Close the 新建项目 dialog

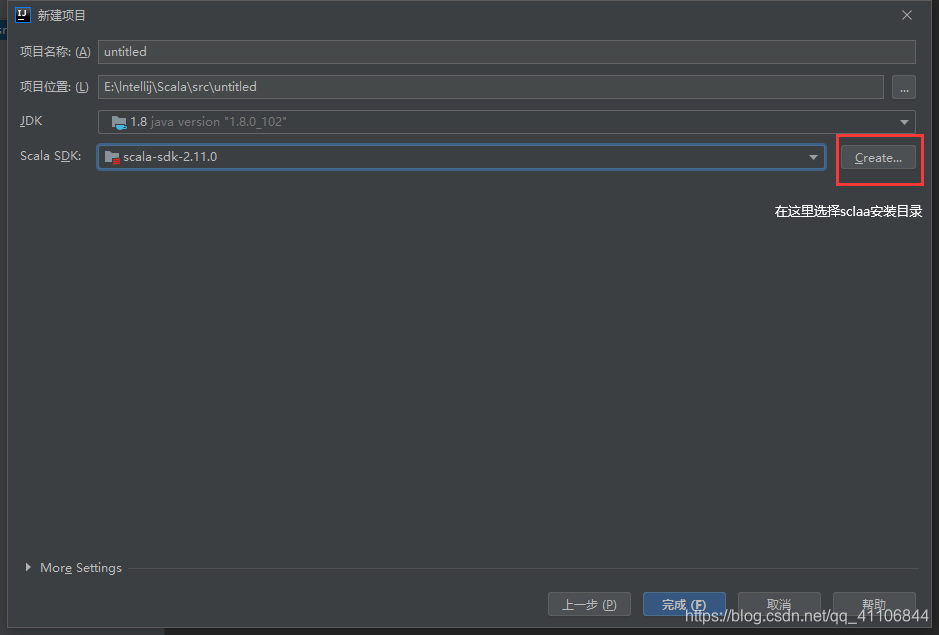coord(907,16)
